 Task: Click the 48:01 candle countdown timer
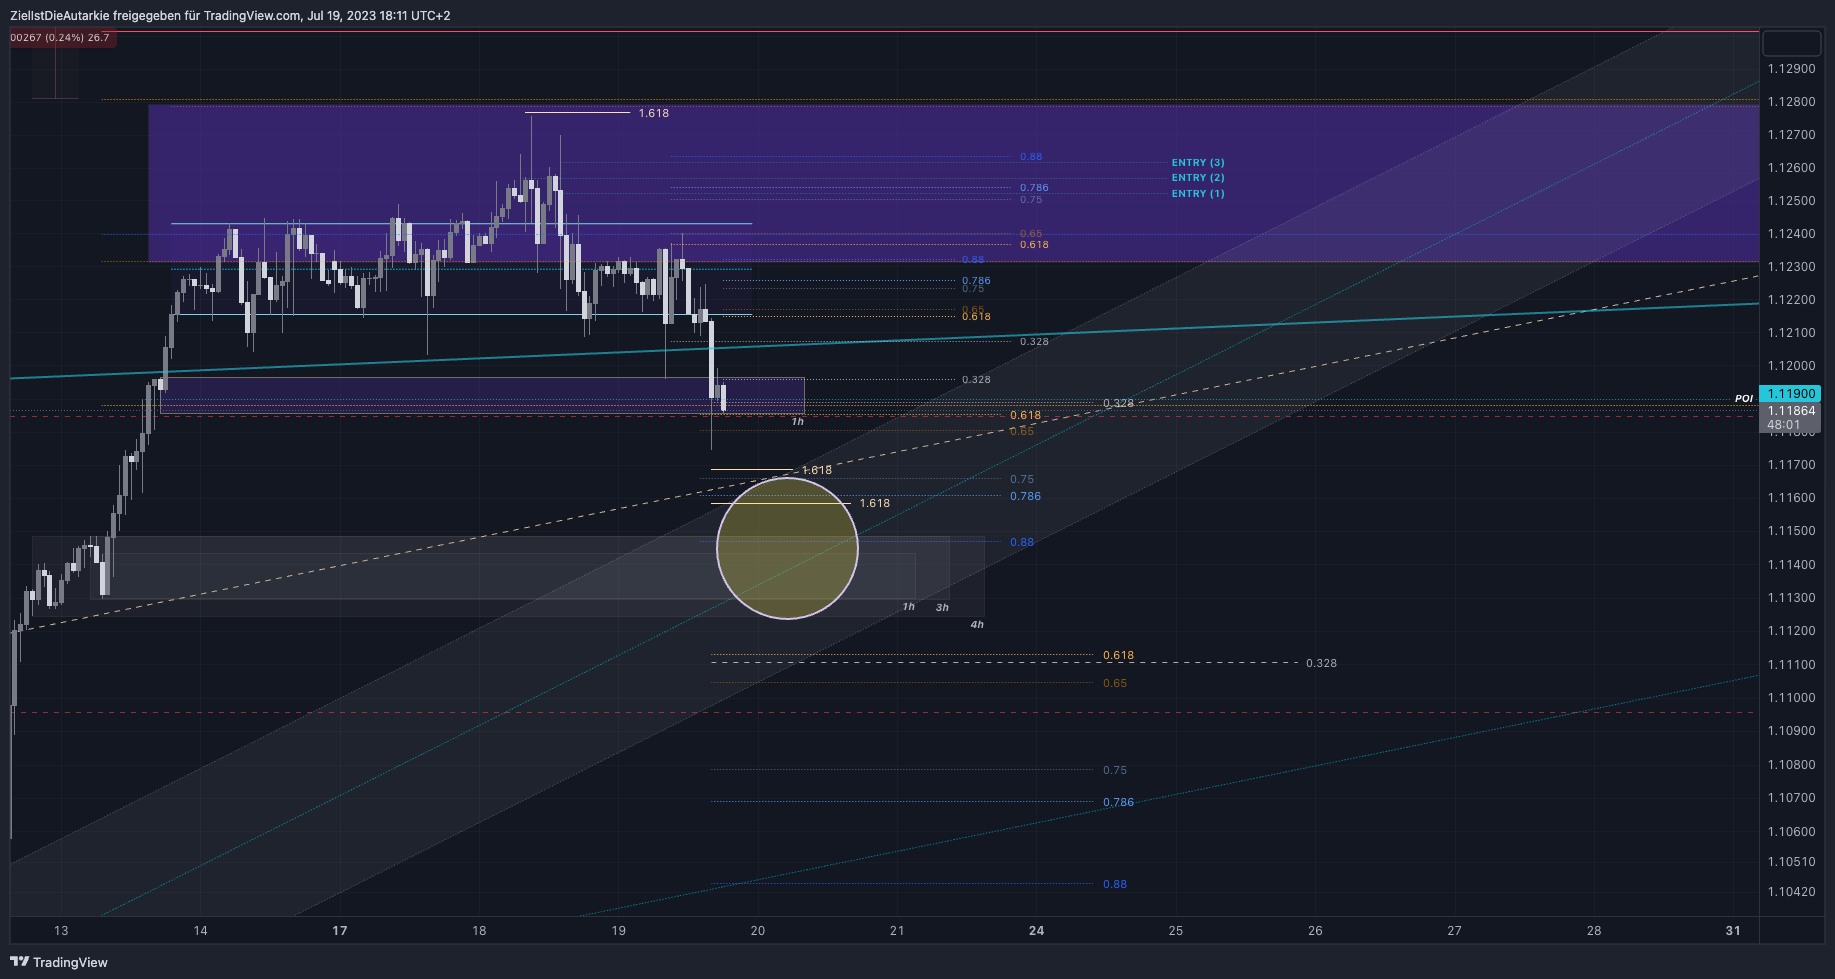tap(1784, 425)
